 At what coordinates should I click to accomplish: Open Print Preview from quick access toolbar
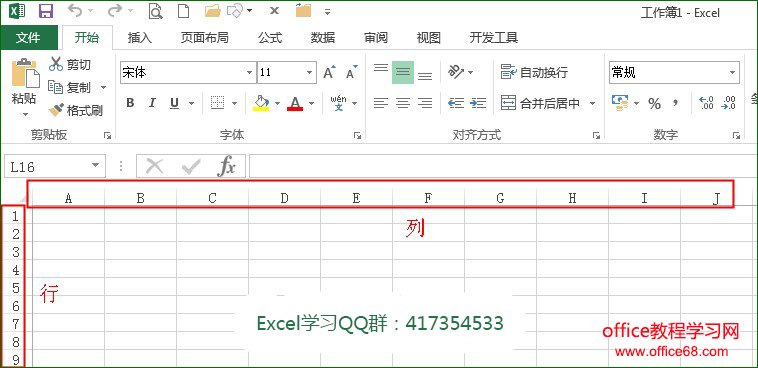[x=155, y=11]
